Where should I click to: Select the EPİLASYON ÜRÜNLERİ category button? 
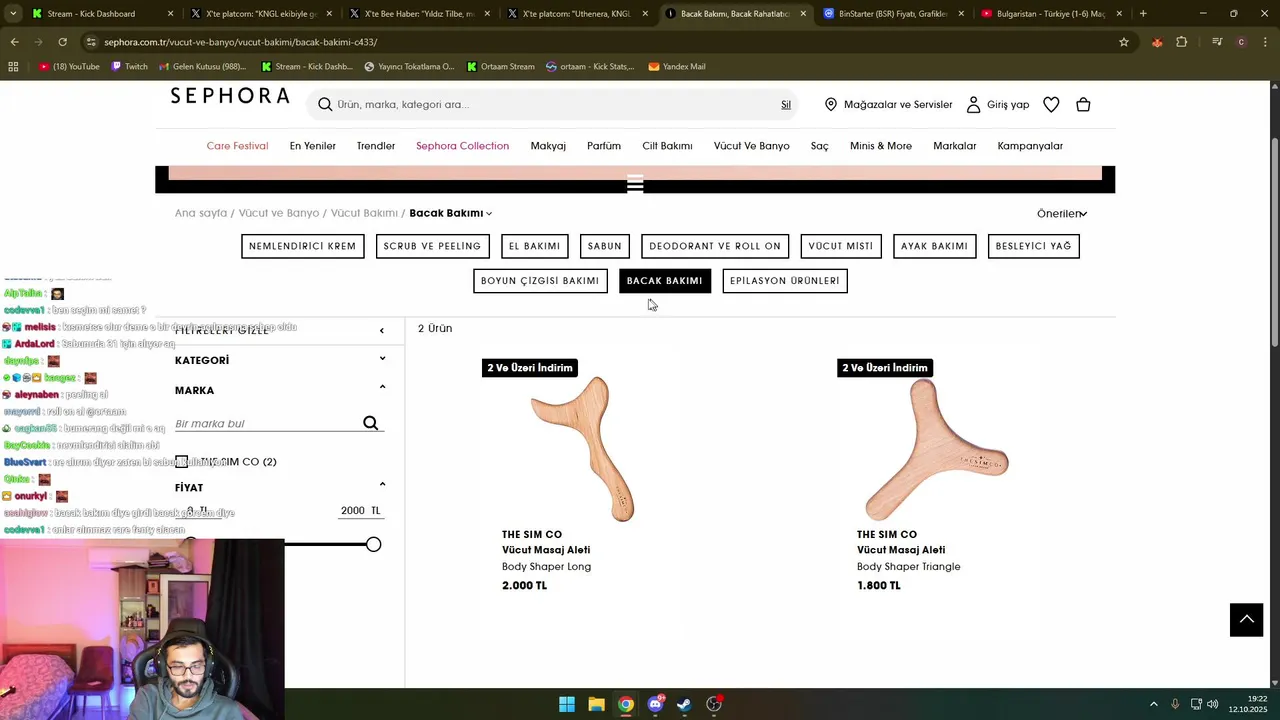click(785, 281)
